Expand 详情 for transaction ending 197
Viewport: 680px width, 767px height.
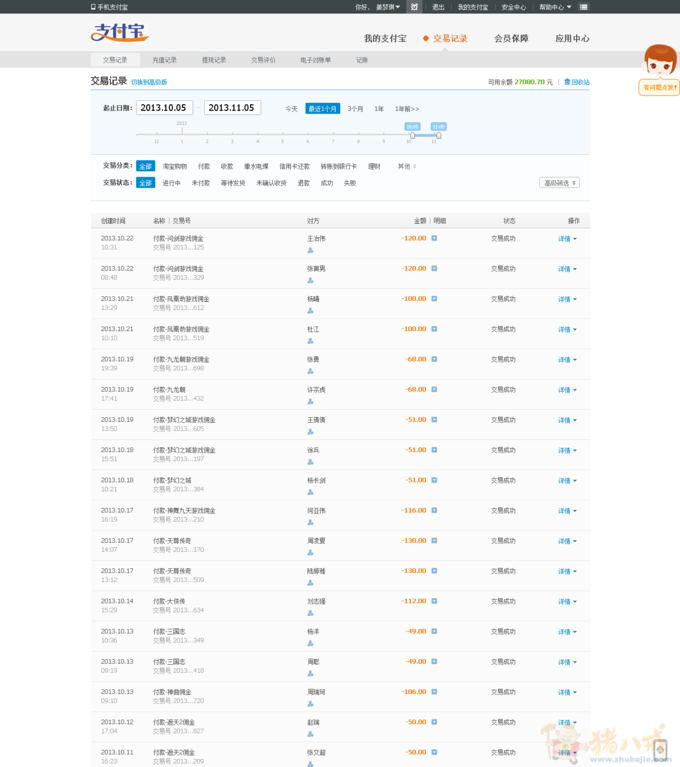567,451
